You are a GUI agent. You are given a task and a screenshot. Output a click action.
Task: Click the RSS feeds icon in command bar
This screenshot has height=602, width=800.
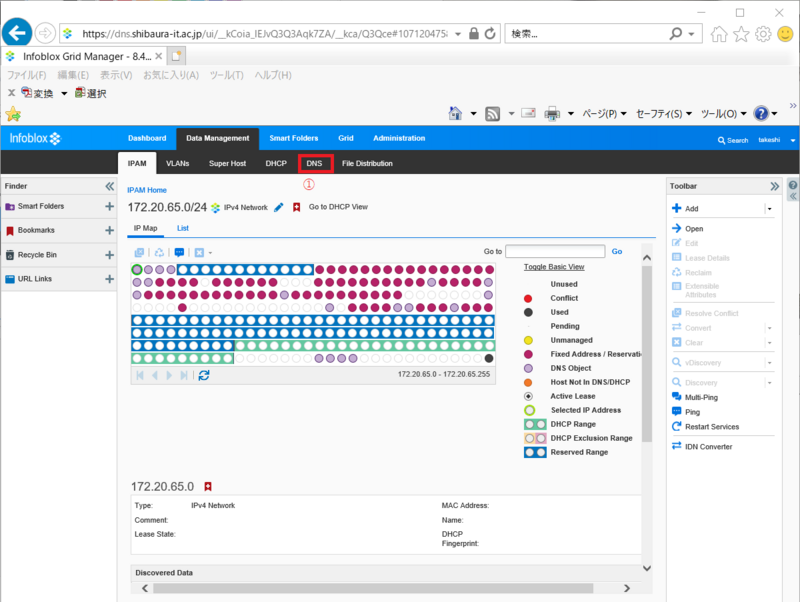coord(492,114)
